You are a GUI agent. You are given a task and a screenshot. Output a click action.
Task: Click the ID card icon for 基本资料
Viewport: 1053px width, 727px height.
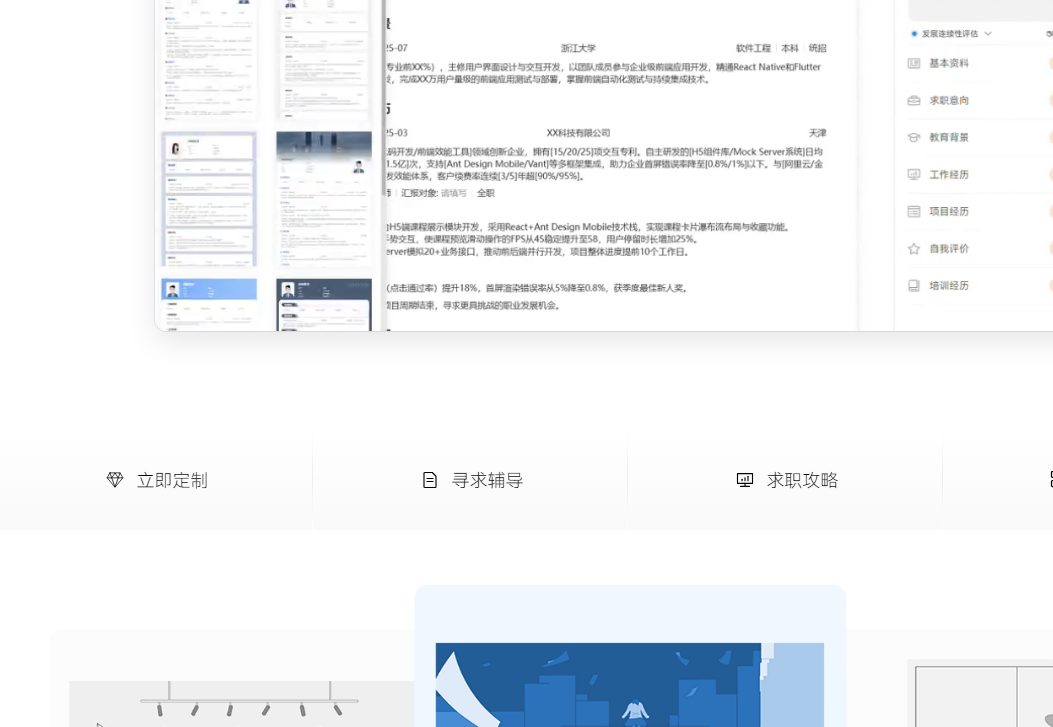point(913,63)
